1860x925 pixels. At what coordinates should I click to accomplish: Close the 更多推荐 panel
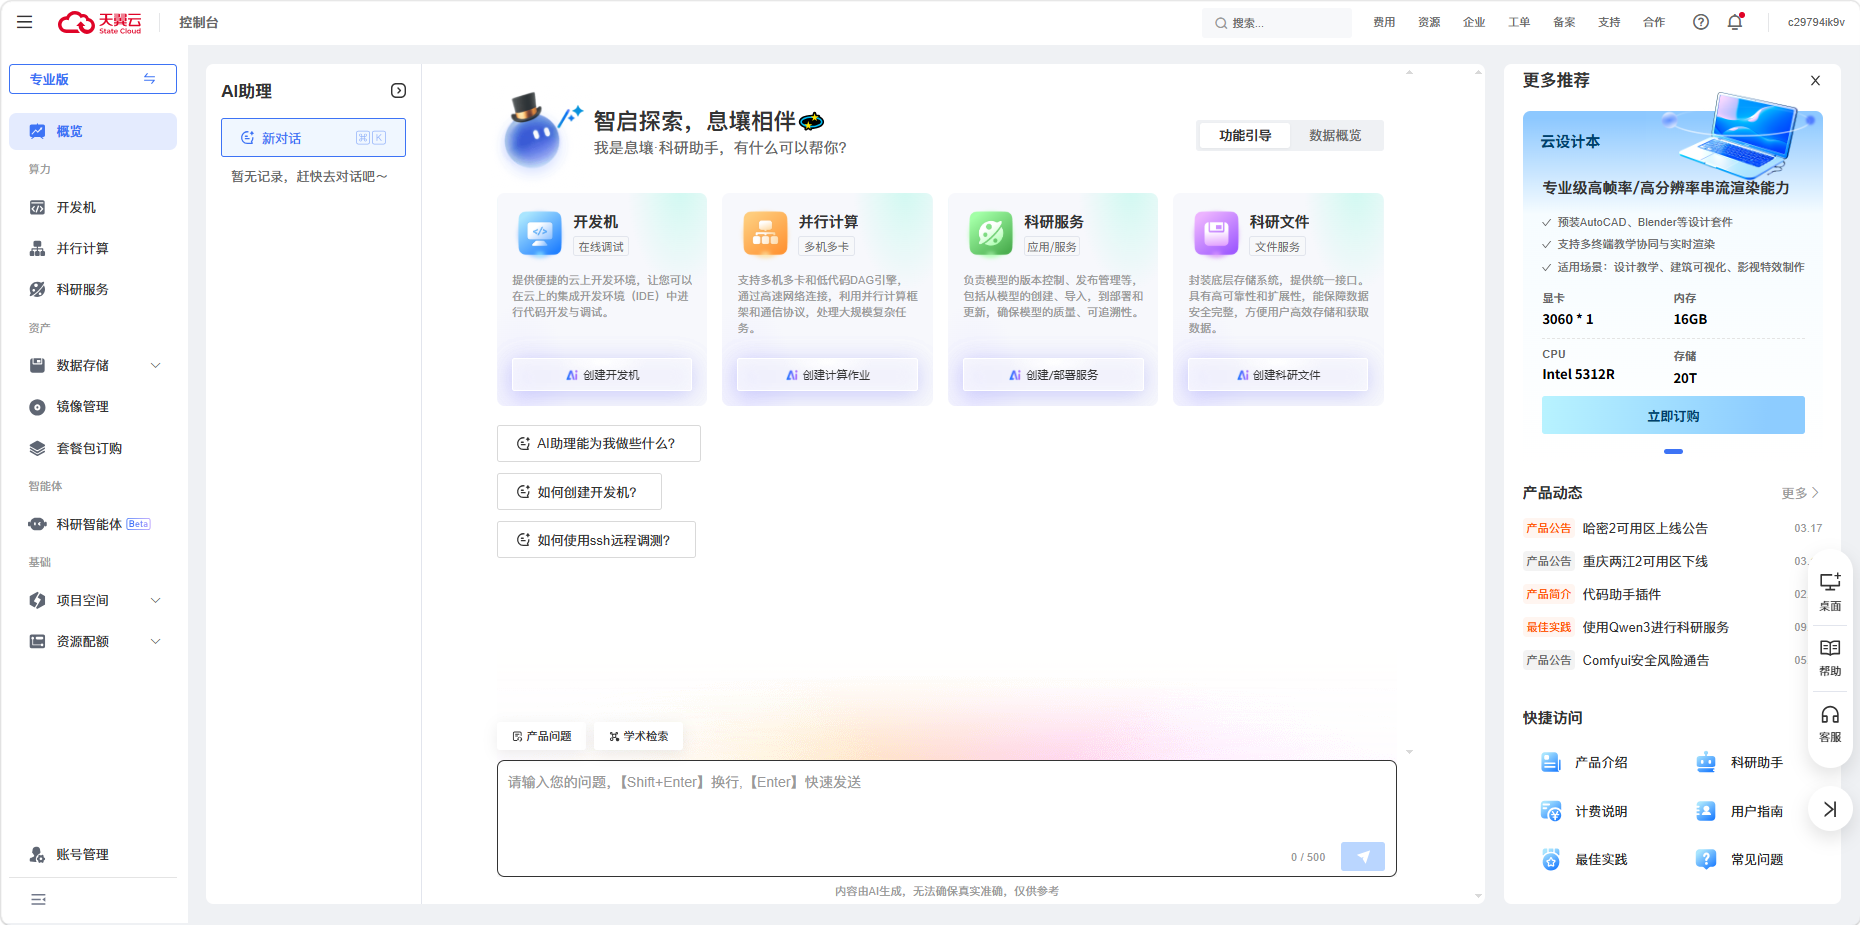tap(1815, 81)
